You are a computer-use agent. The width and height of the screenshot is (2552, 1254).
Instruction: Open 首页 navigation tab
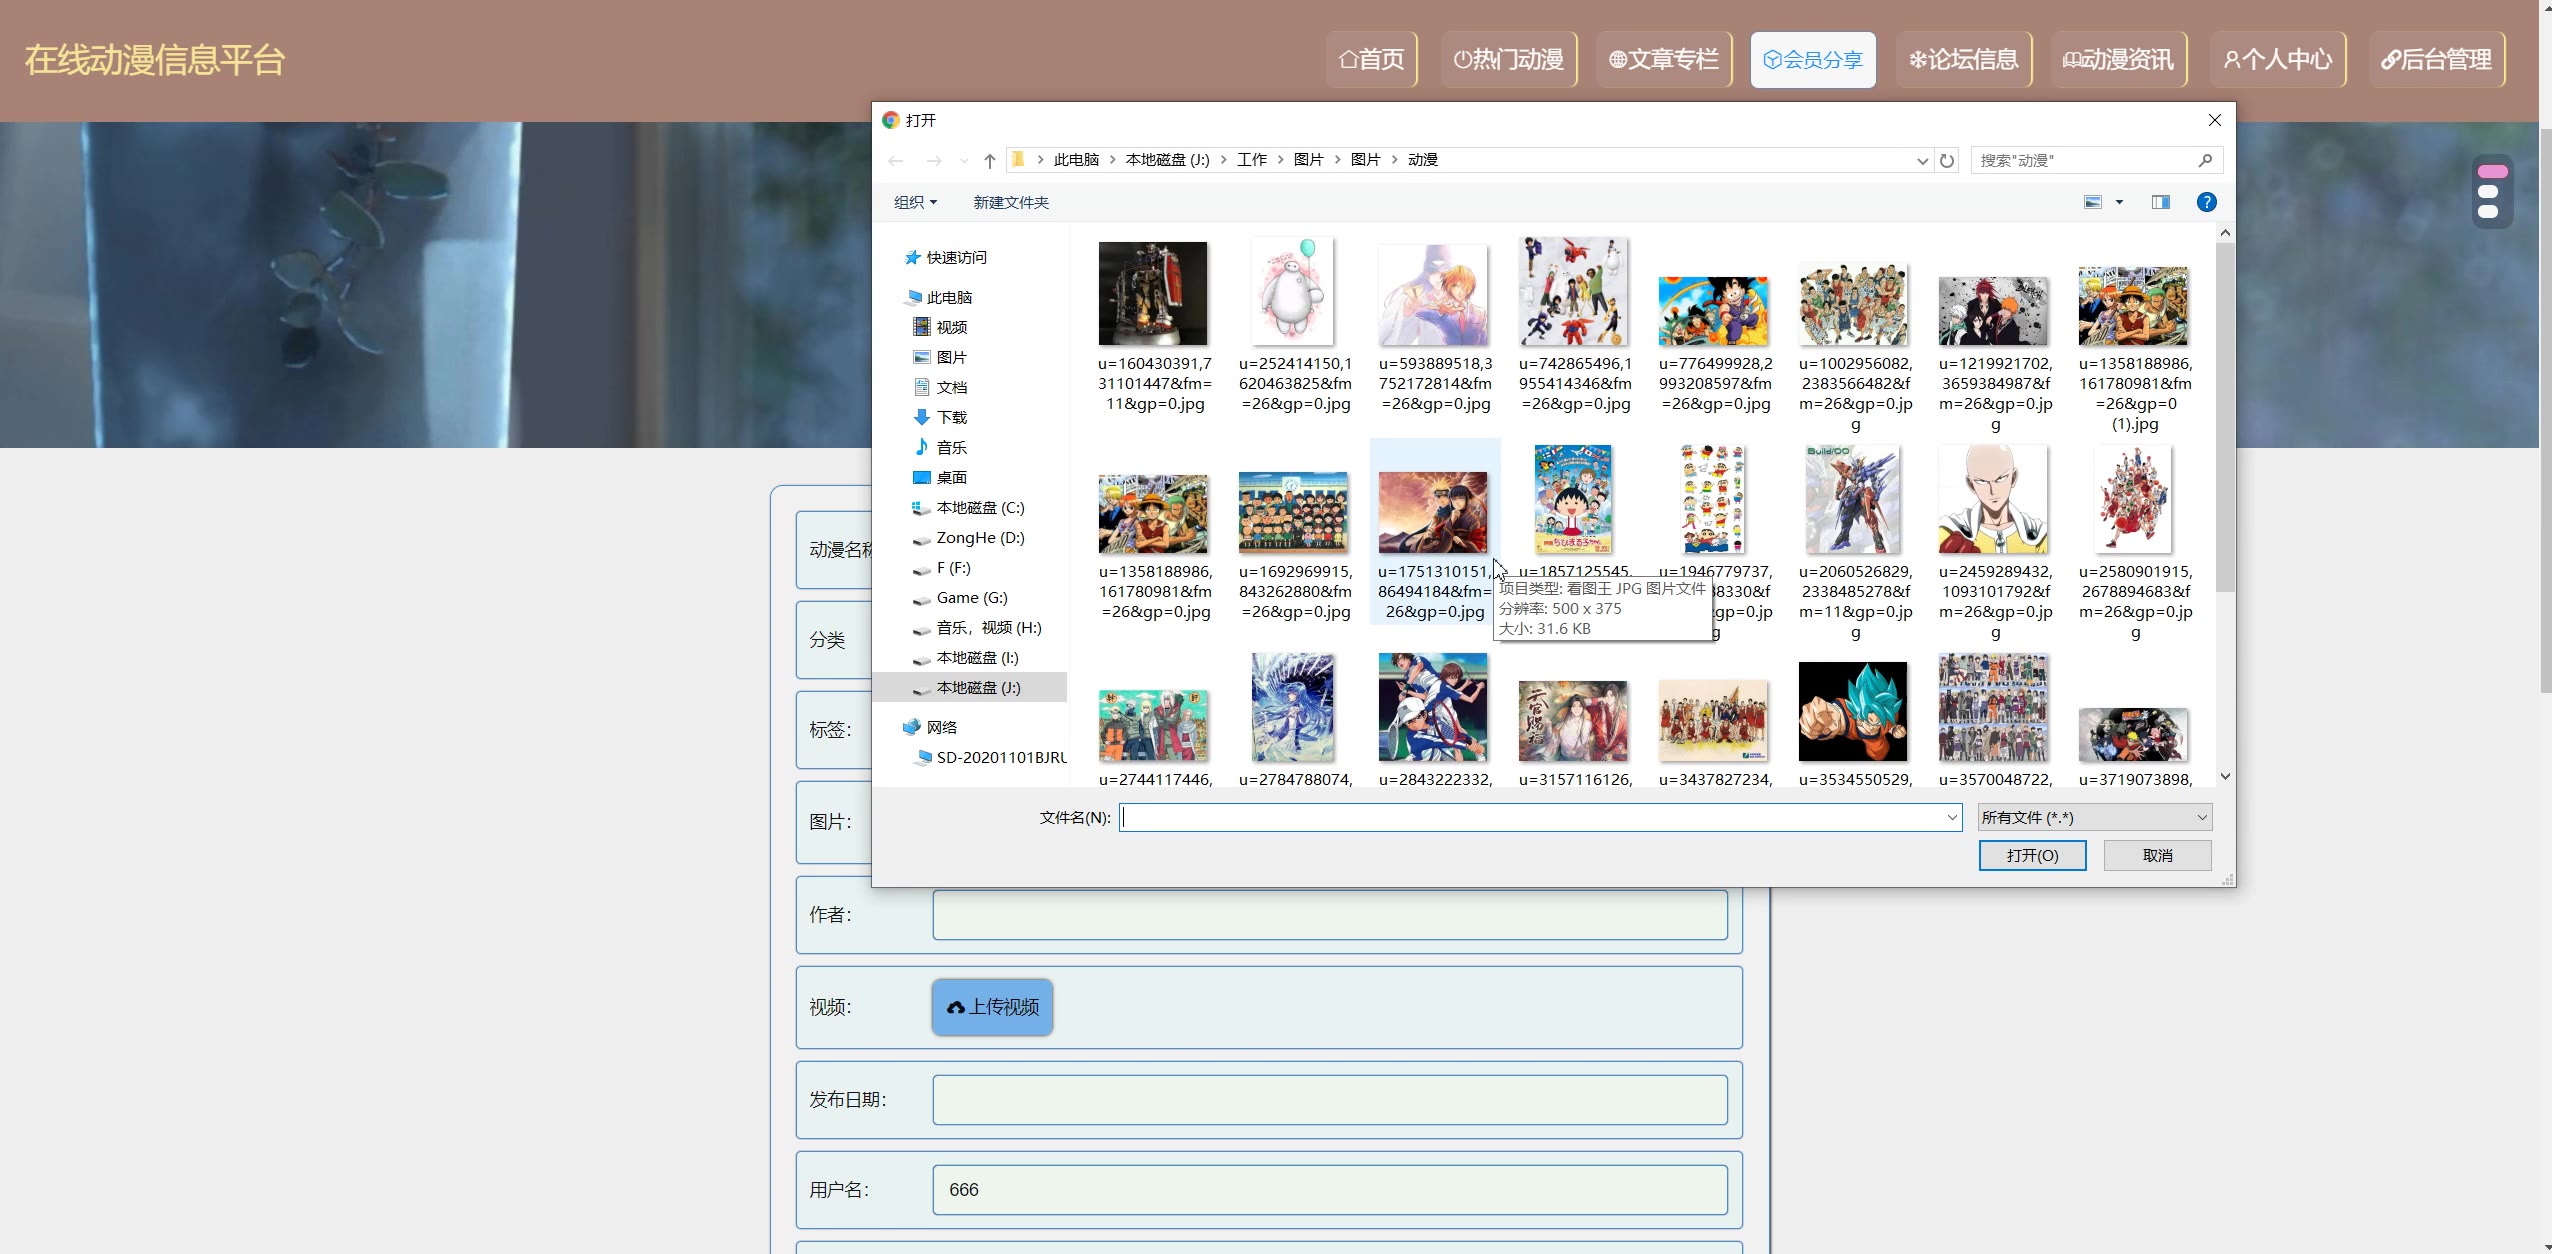click(x=1372, y=59)
